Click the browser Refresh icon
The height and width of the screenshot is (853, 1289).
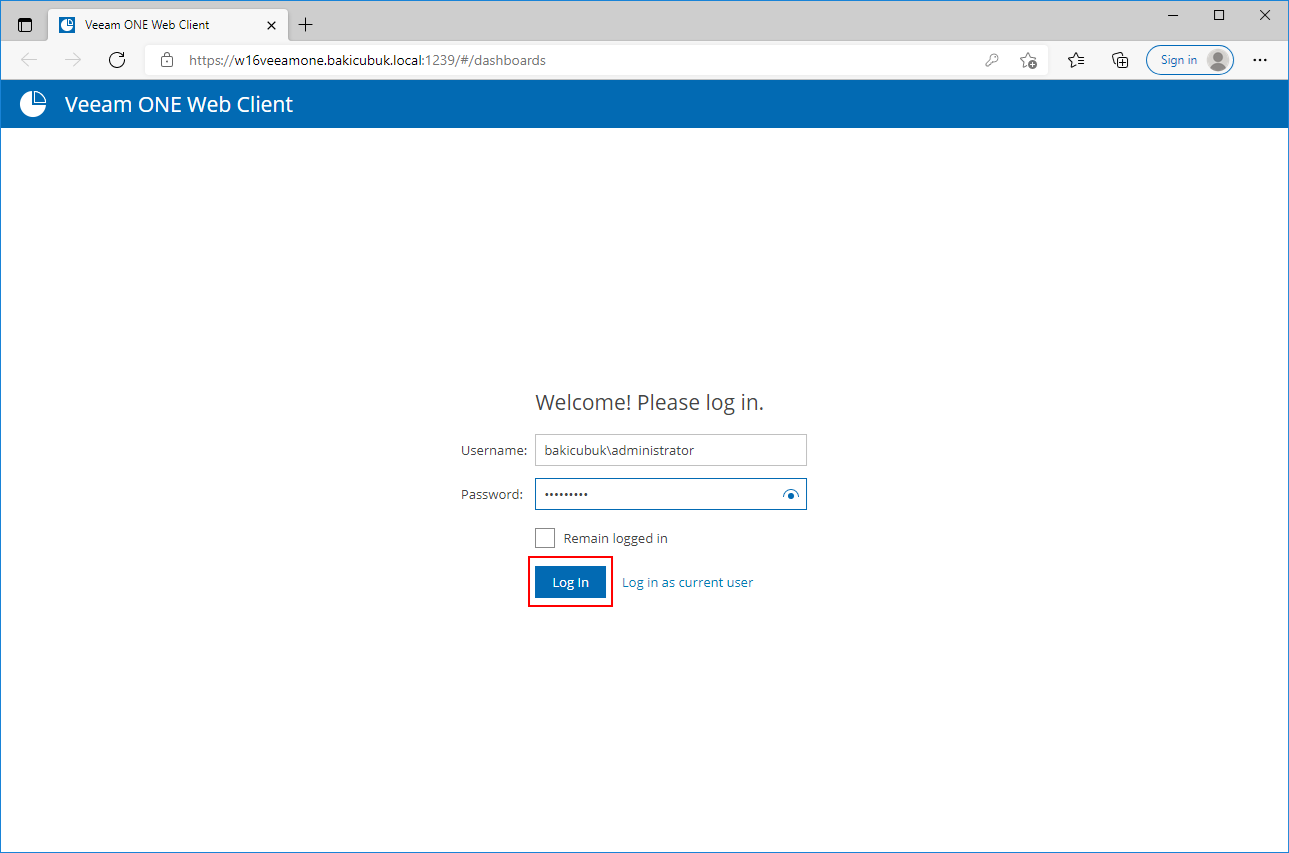point(117,60)
